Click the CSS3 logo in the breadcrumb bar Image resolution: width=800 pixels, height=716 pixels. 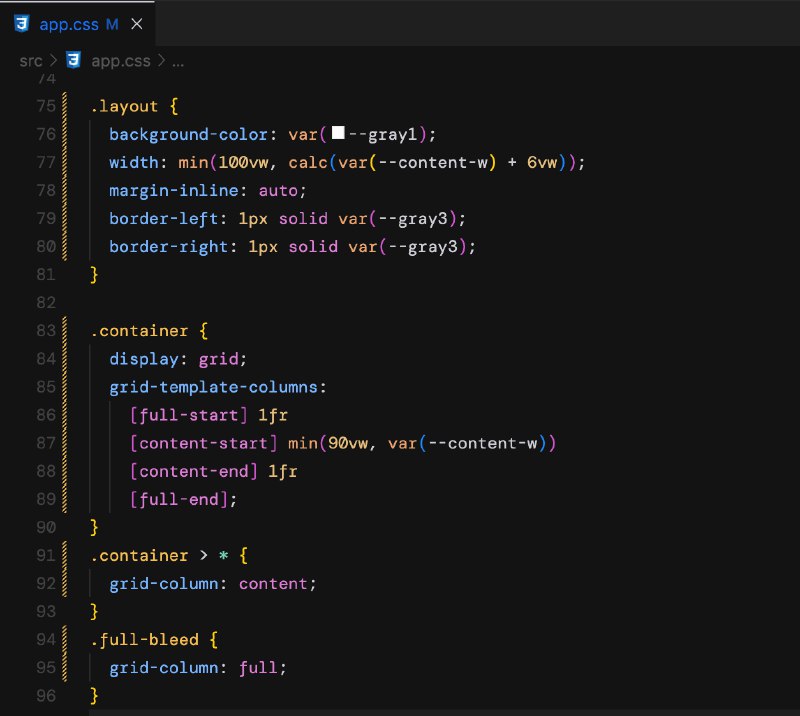click(73, 61)
